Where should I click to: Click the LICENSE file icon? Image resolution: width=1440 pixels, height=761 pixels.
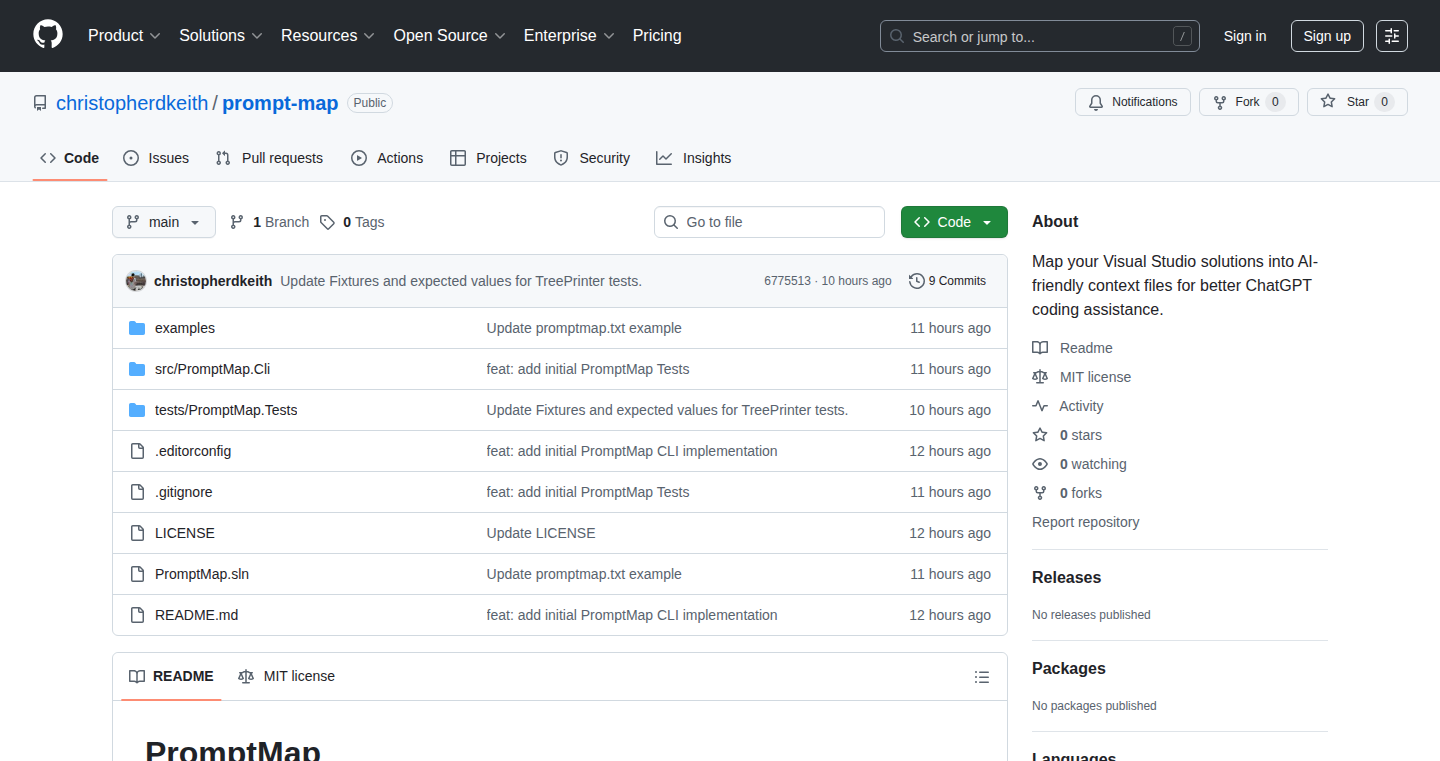(x=137, y=533)
